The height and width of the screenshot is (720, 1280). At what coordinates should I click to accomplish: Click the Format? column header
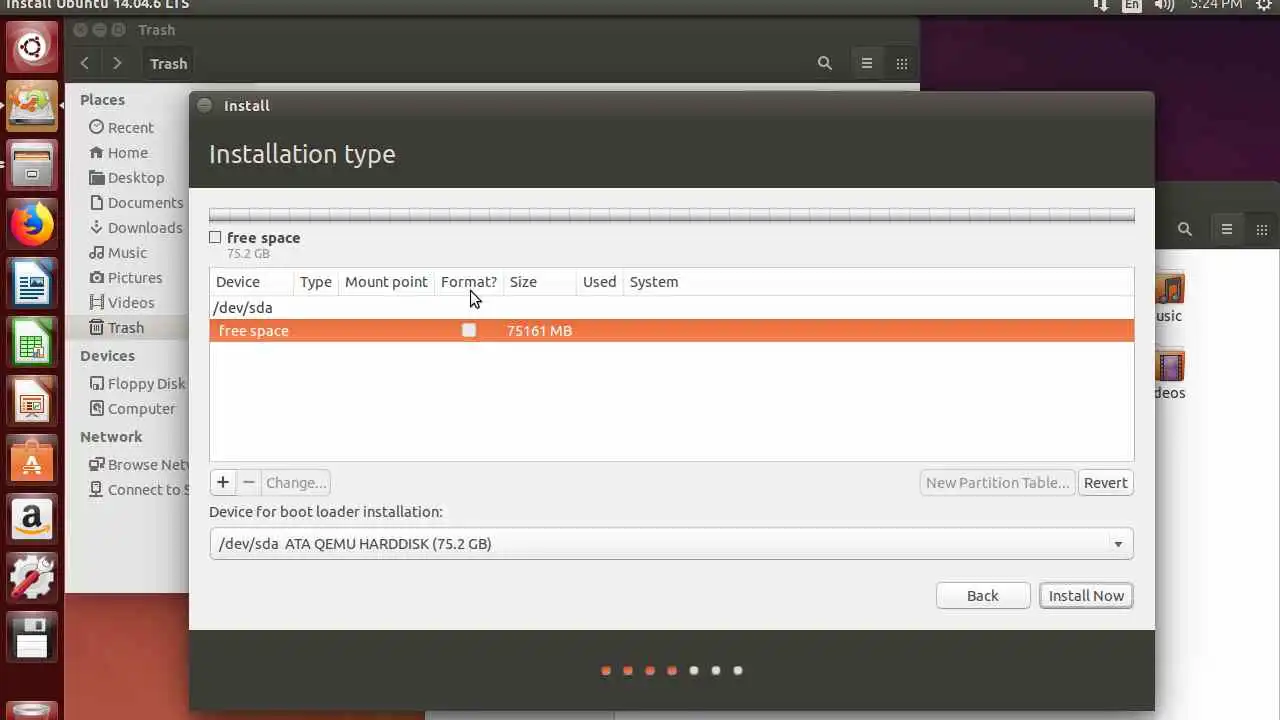pos(468,282)
